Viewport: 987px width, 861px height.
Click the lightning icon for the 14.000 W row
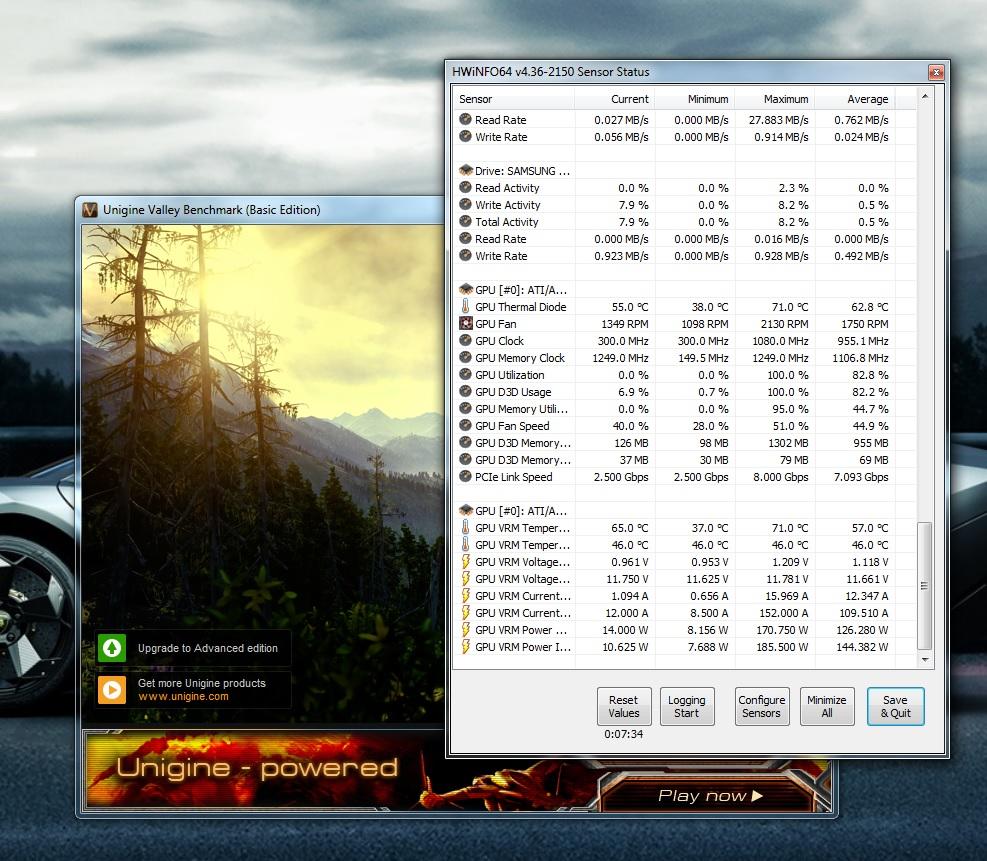point(465,629)
